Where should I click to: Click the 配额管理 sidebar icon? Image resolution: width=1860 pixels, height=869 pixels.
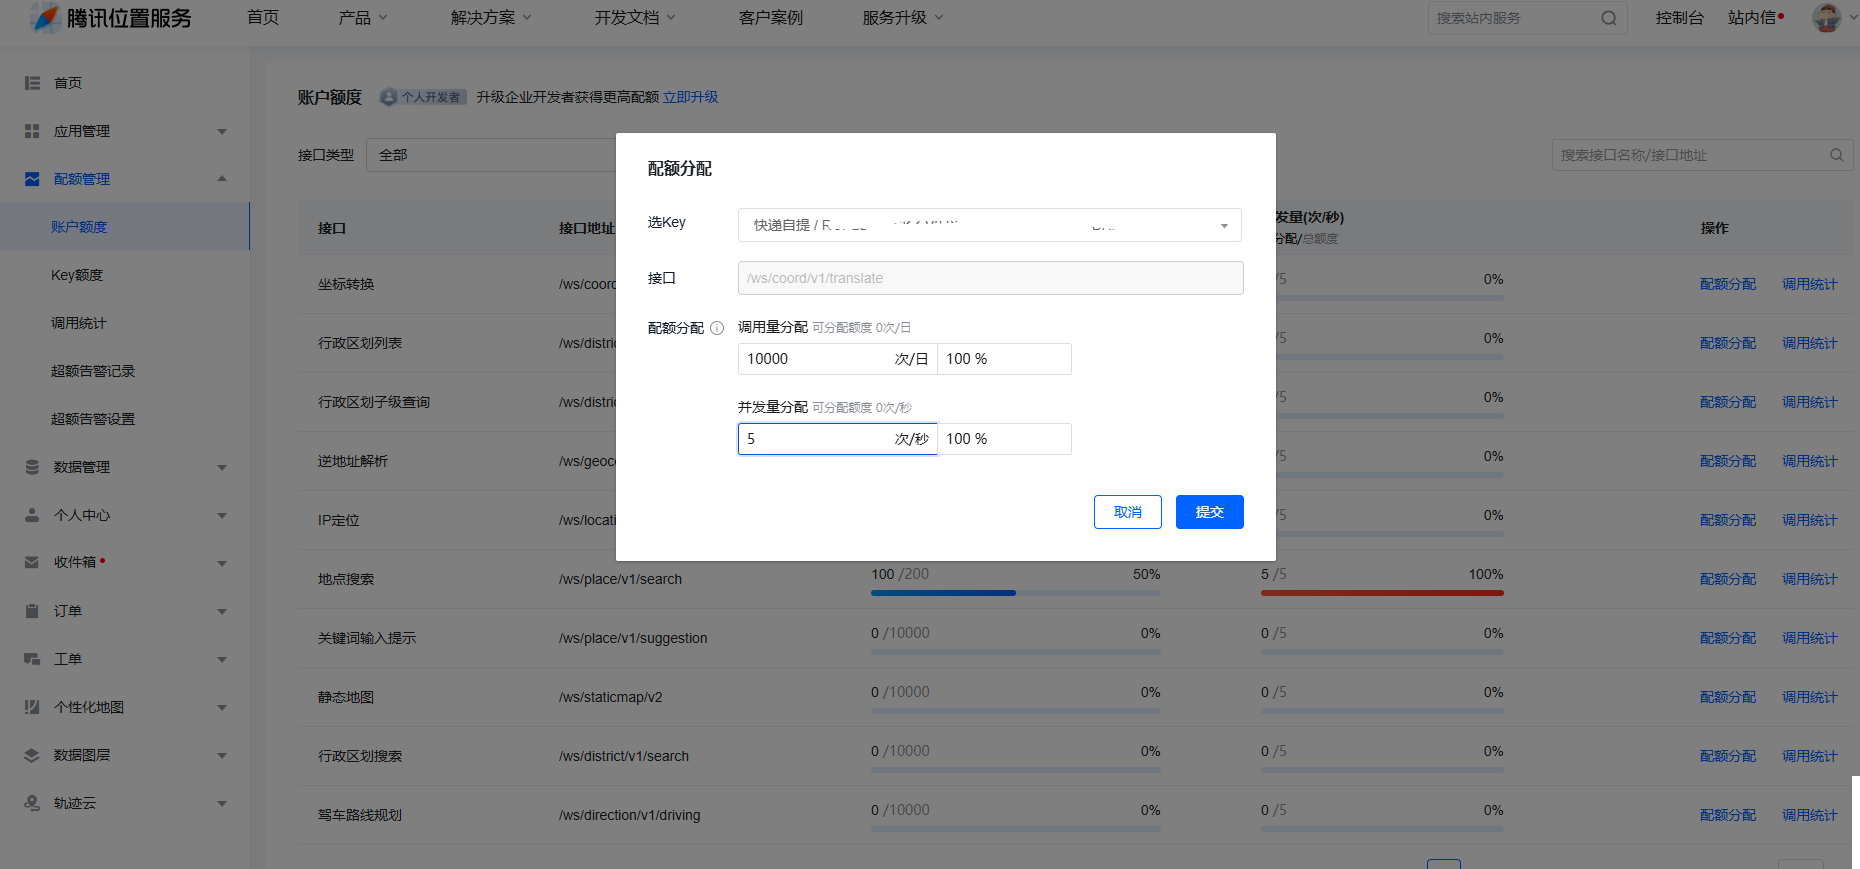pyautogui.click(x=32, y=179)
